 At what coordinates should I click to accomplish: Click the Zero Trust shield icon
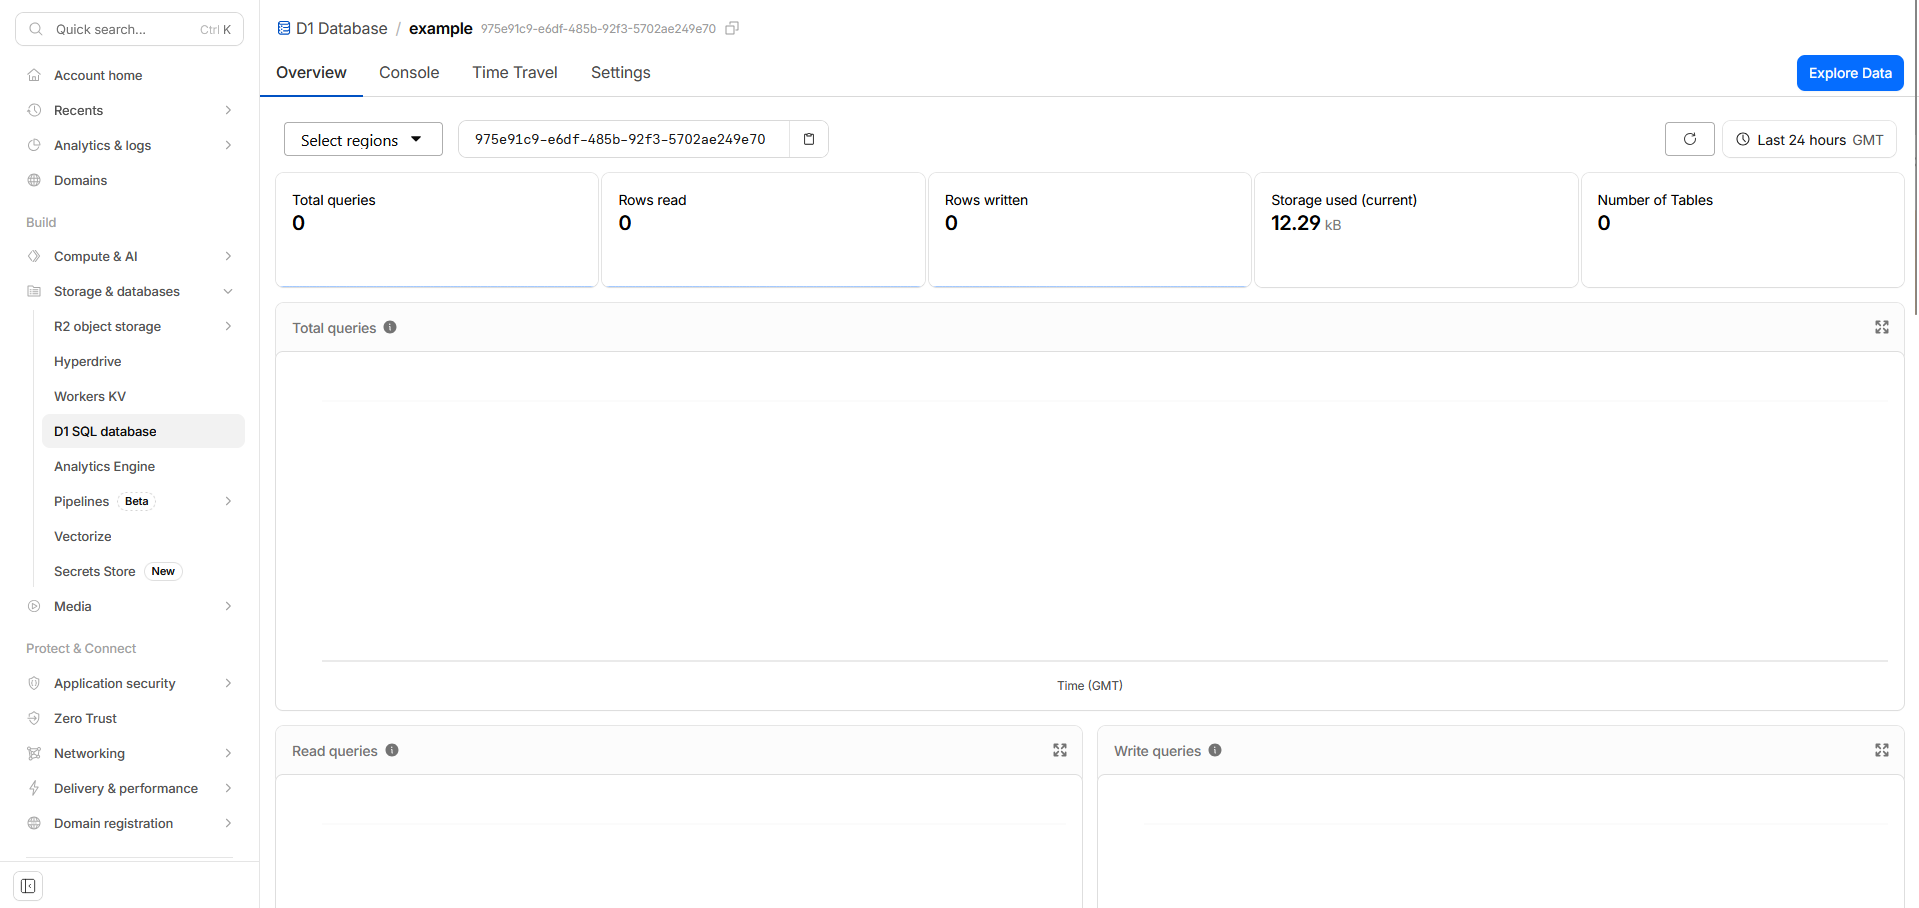34,718
